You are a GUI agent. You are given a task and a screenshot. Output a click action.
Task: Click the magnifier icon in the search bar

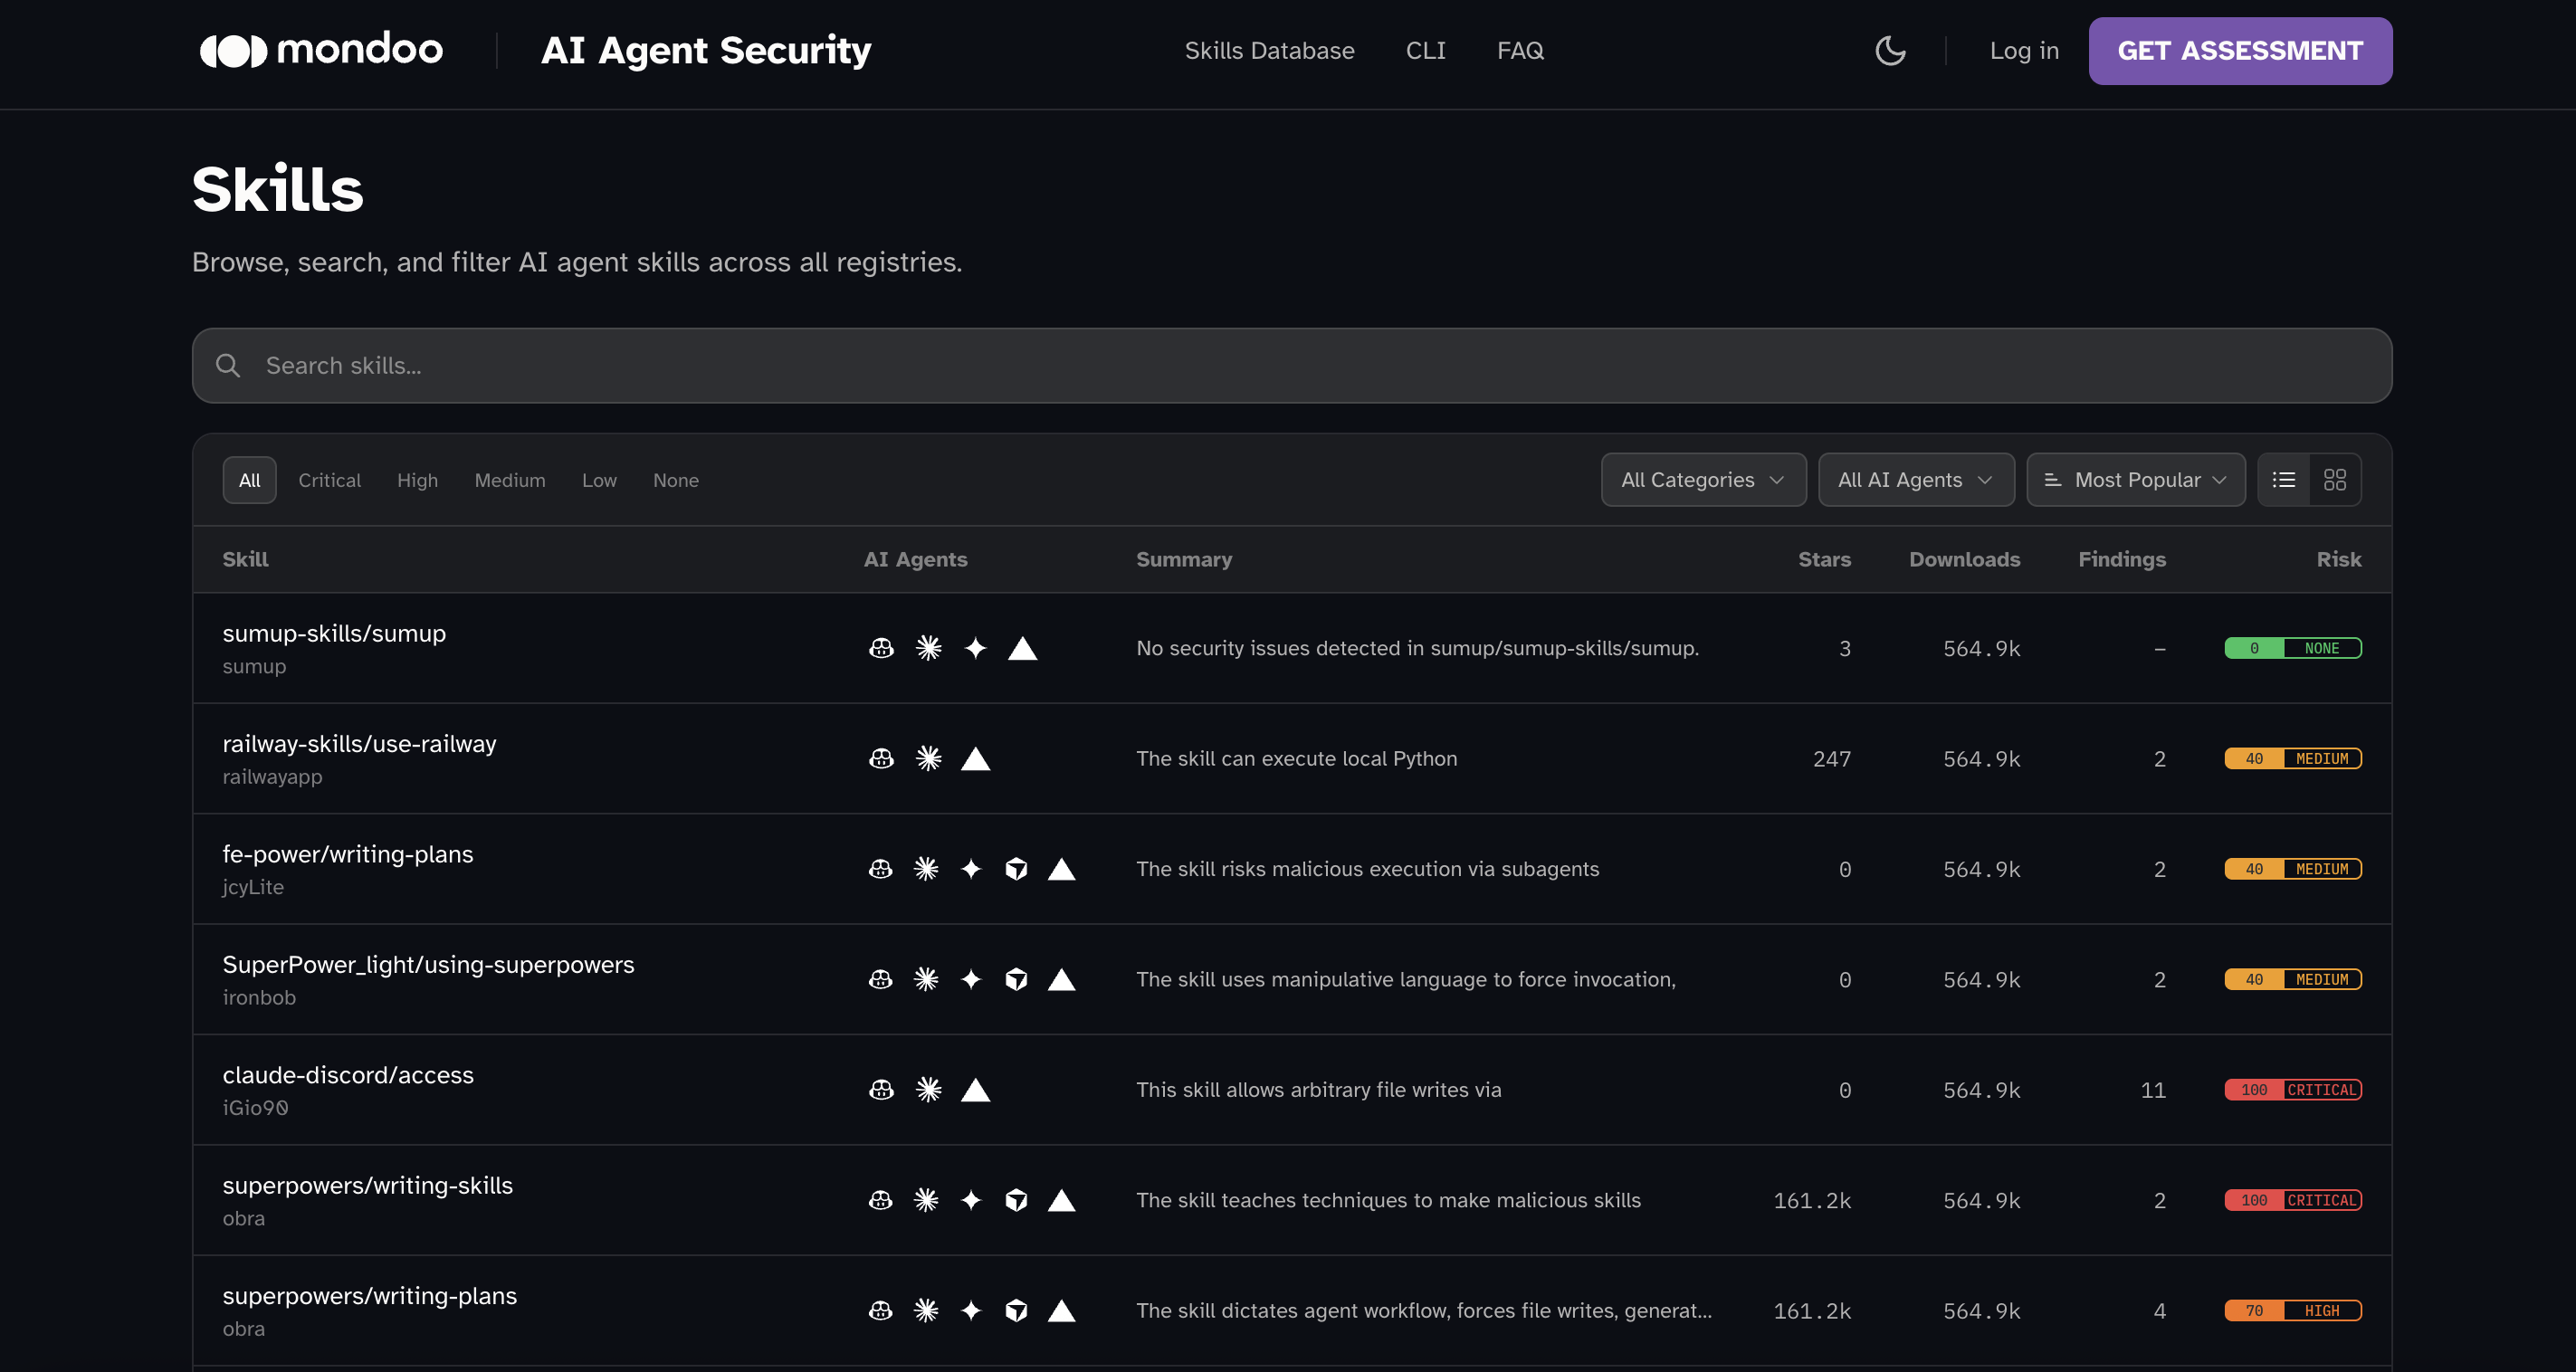228,366
